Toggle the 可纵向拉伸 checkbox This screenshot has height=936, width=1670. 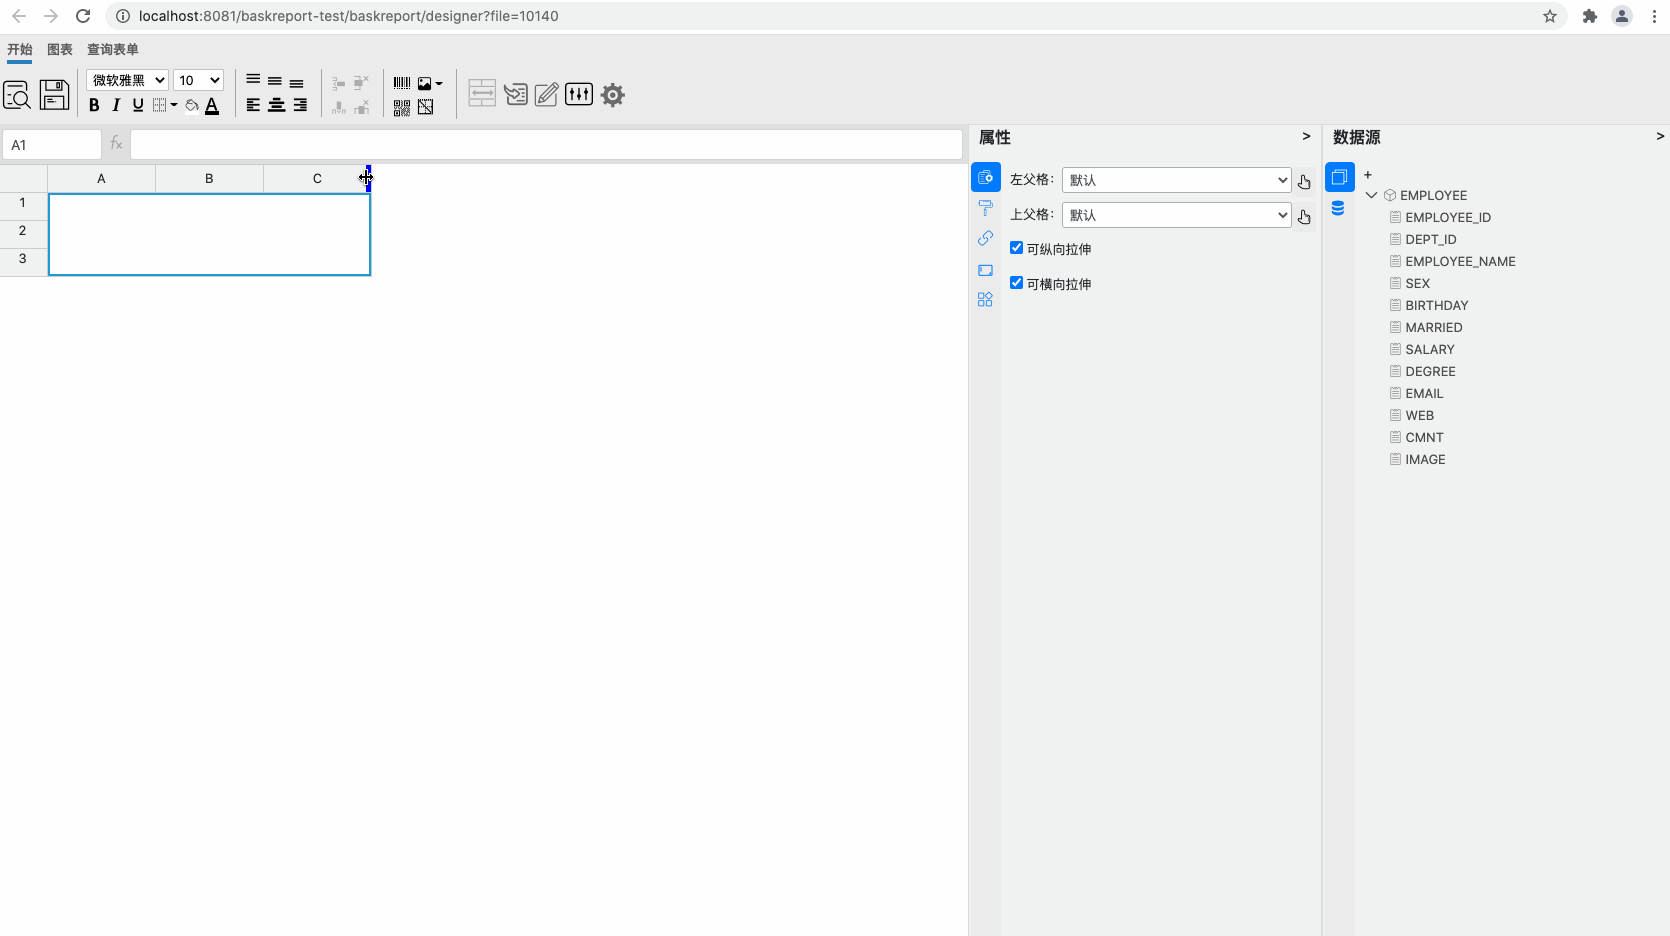tap(1016, 248)
